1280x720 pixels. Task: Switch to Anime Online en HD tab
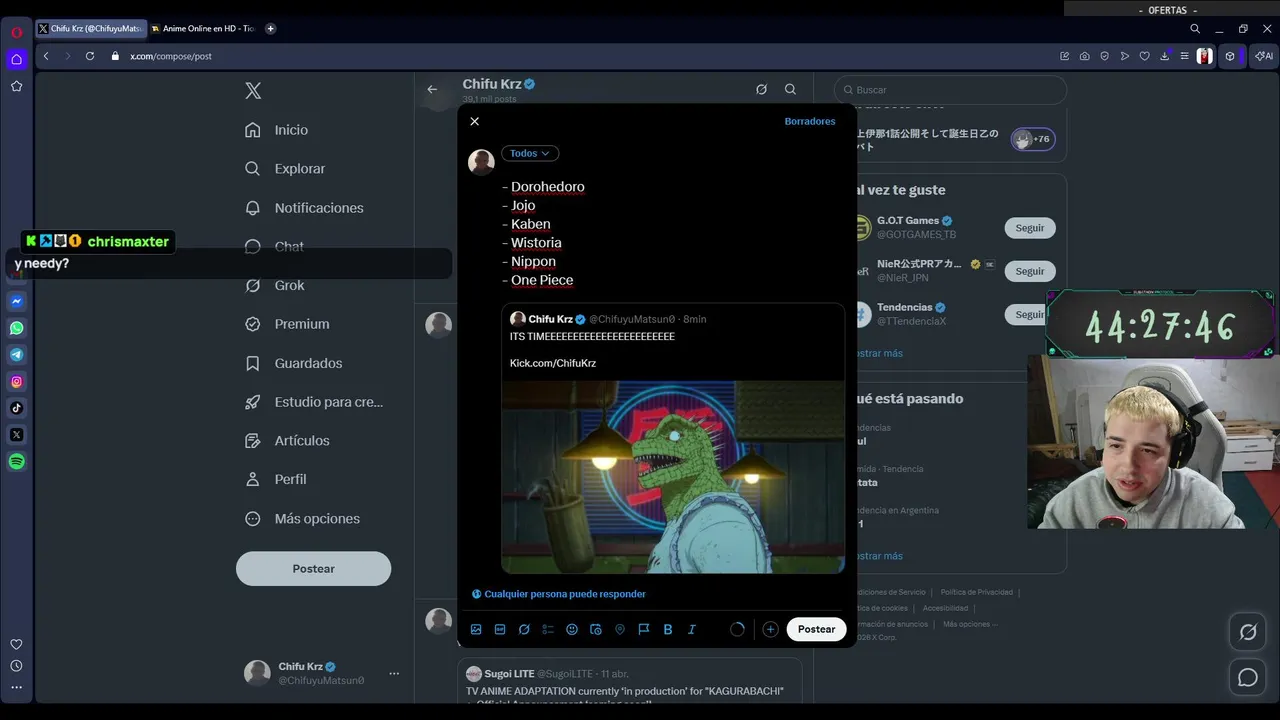204,28
